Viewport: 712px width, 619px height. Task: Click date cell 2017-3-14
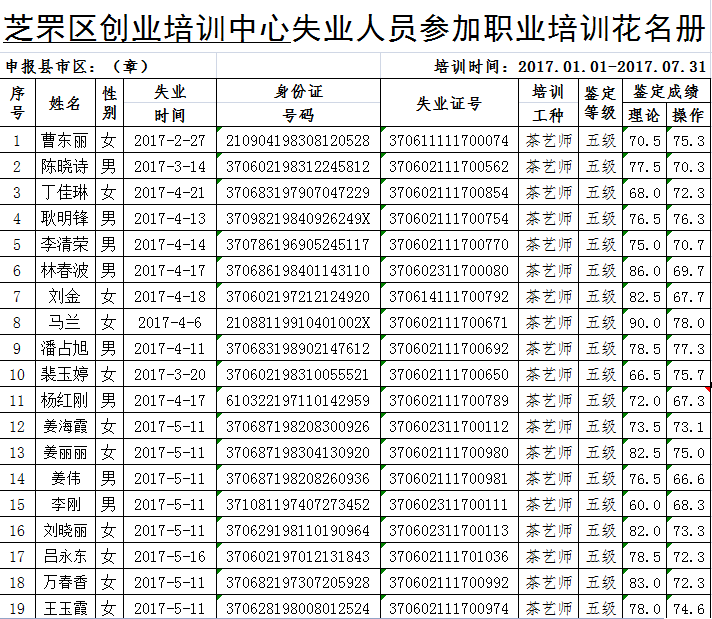pos(170,166)
